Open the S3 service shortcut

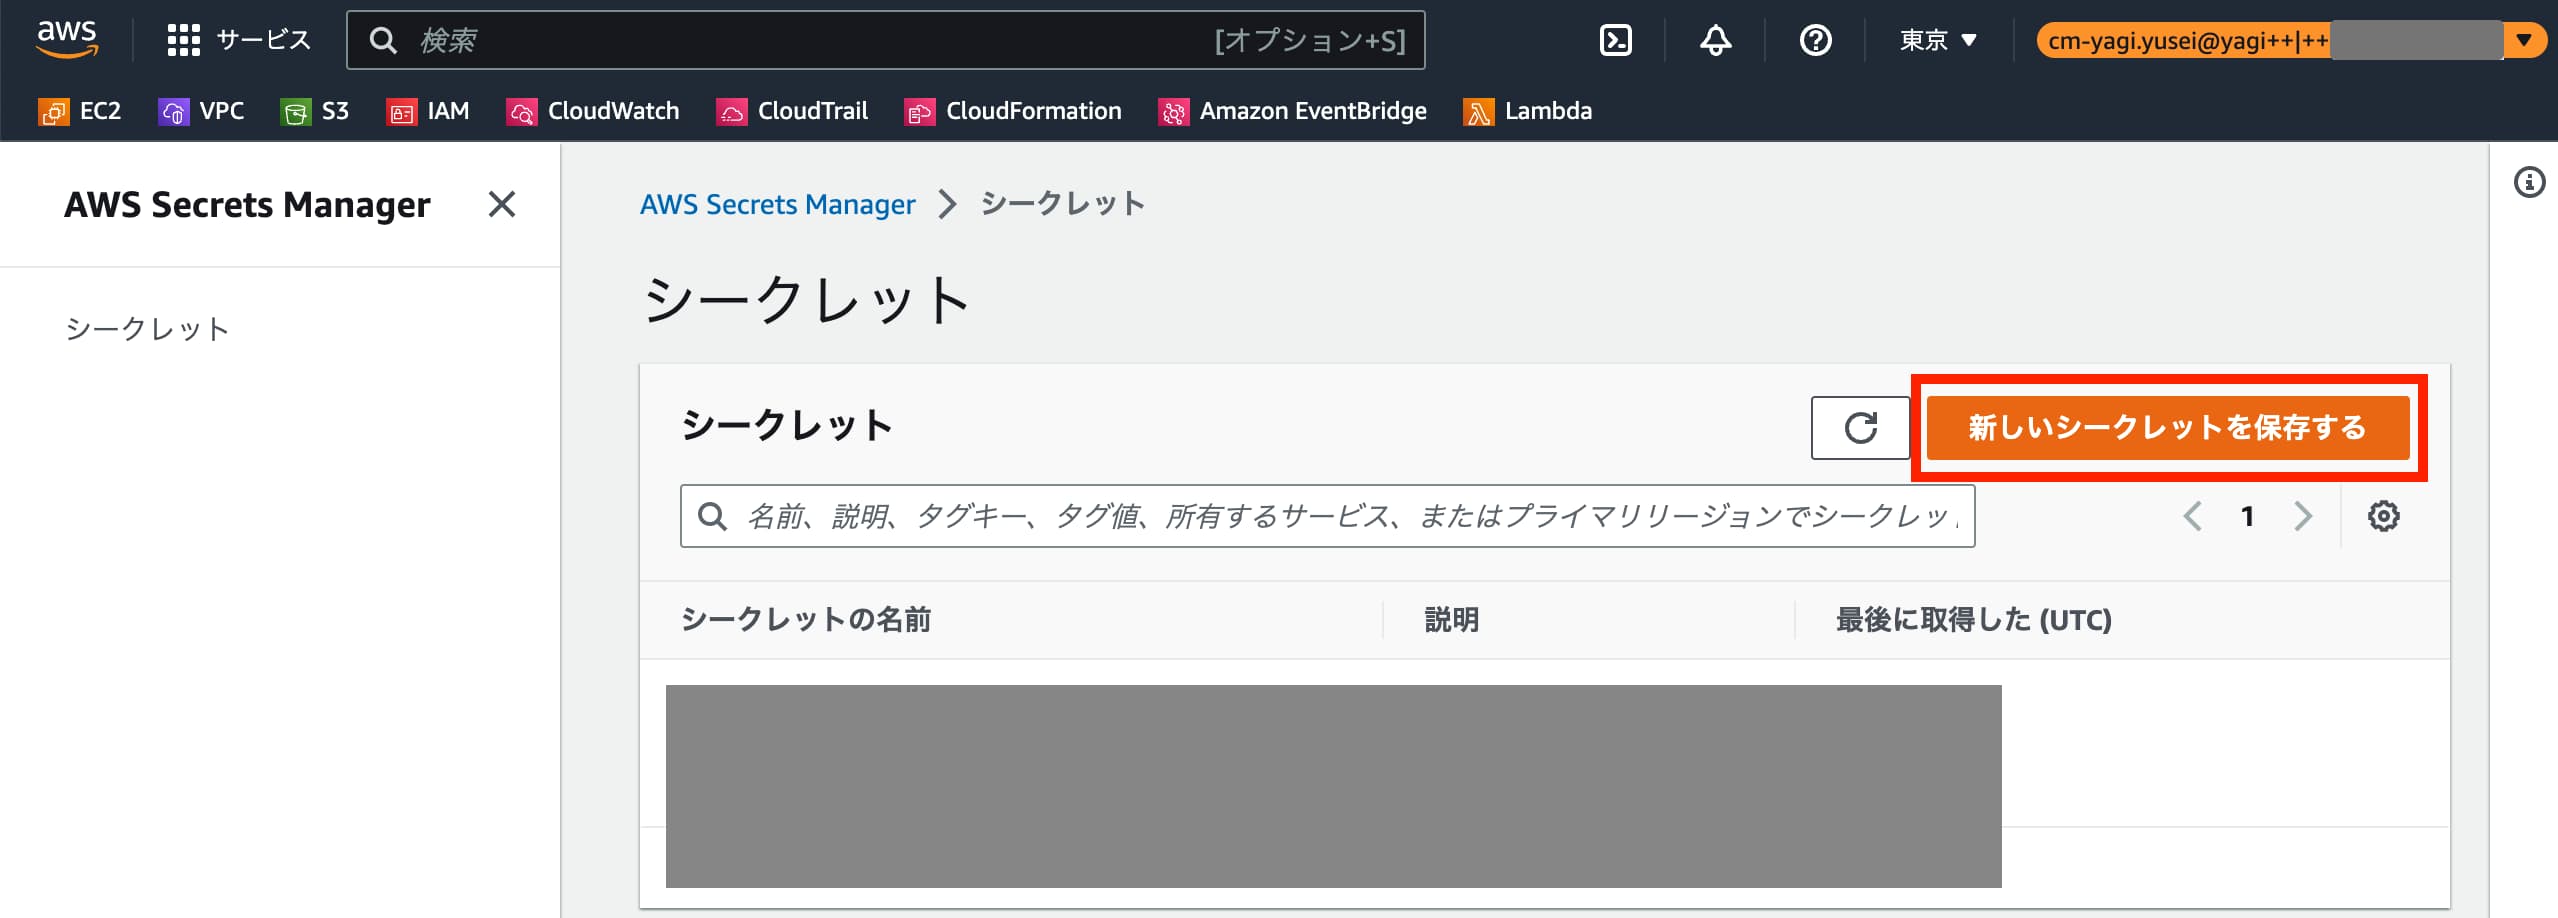coord(315,111)
